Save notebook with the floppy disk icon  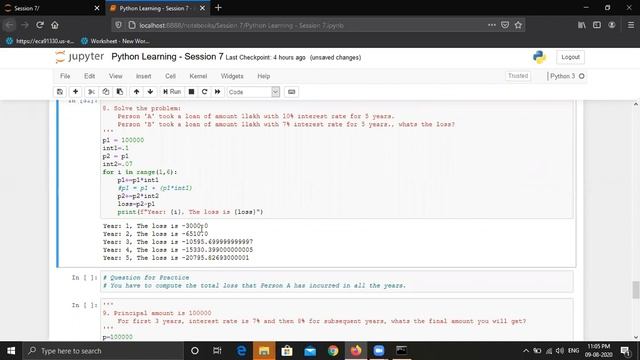coord(60,92)
